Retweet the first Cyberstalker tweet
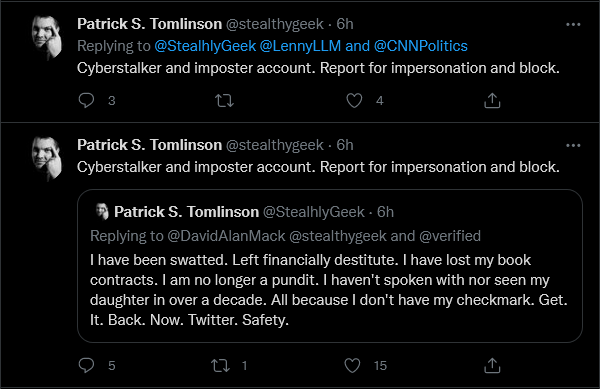Image resolution: width=600 pixels, height=389 pixels. (x=224, y=101)
